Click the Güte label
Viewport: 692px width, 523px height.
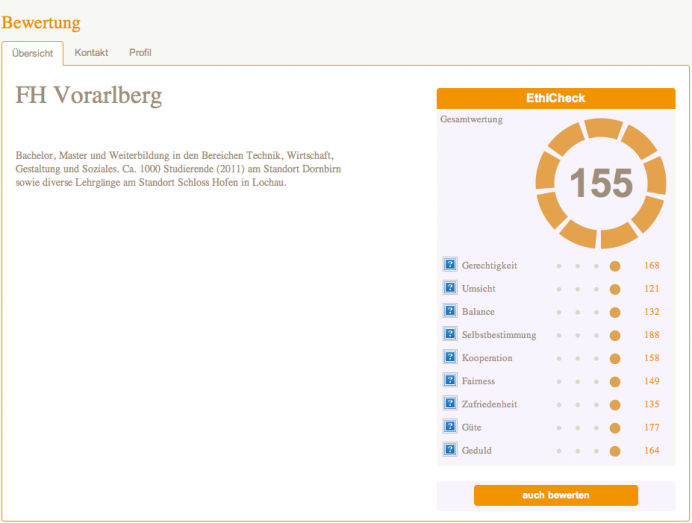click(471, 427)
